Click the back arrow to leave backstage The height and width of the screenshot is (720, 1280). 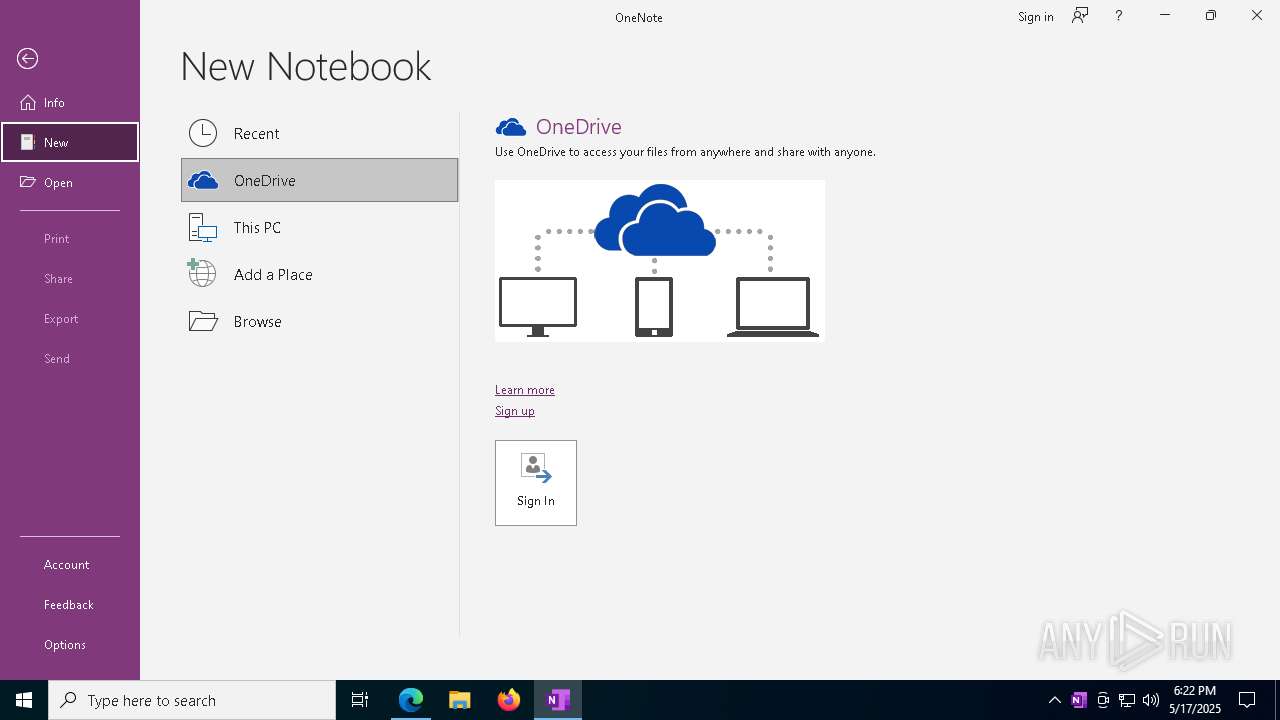pyautogui.click(x=28, y=59)
